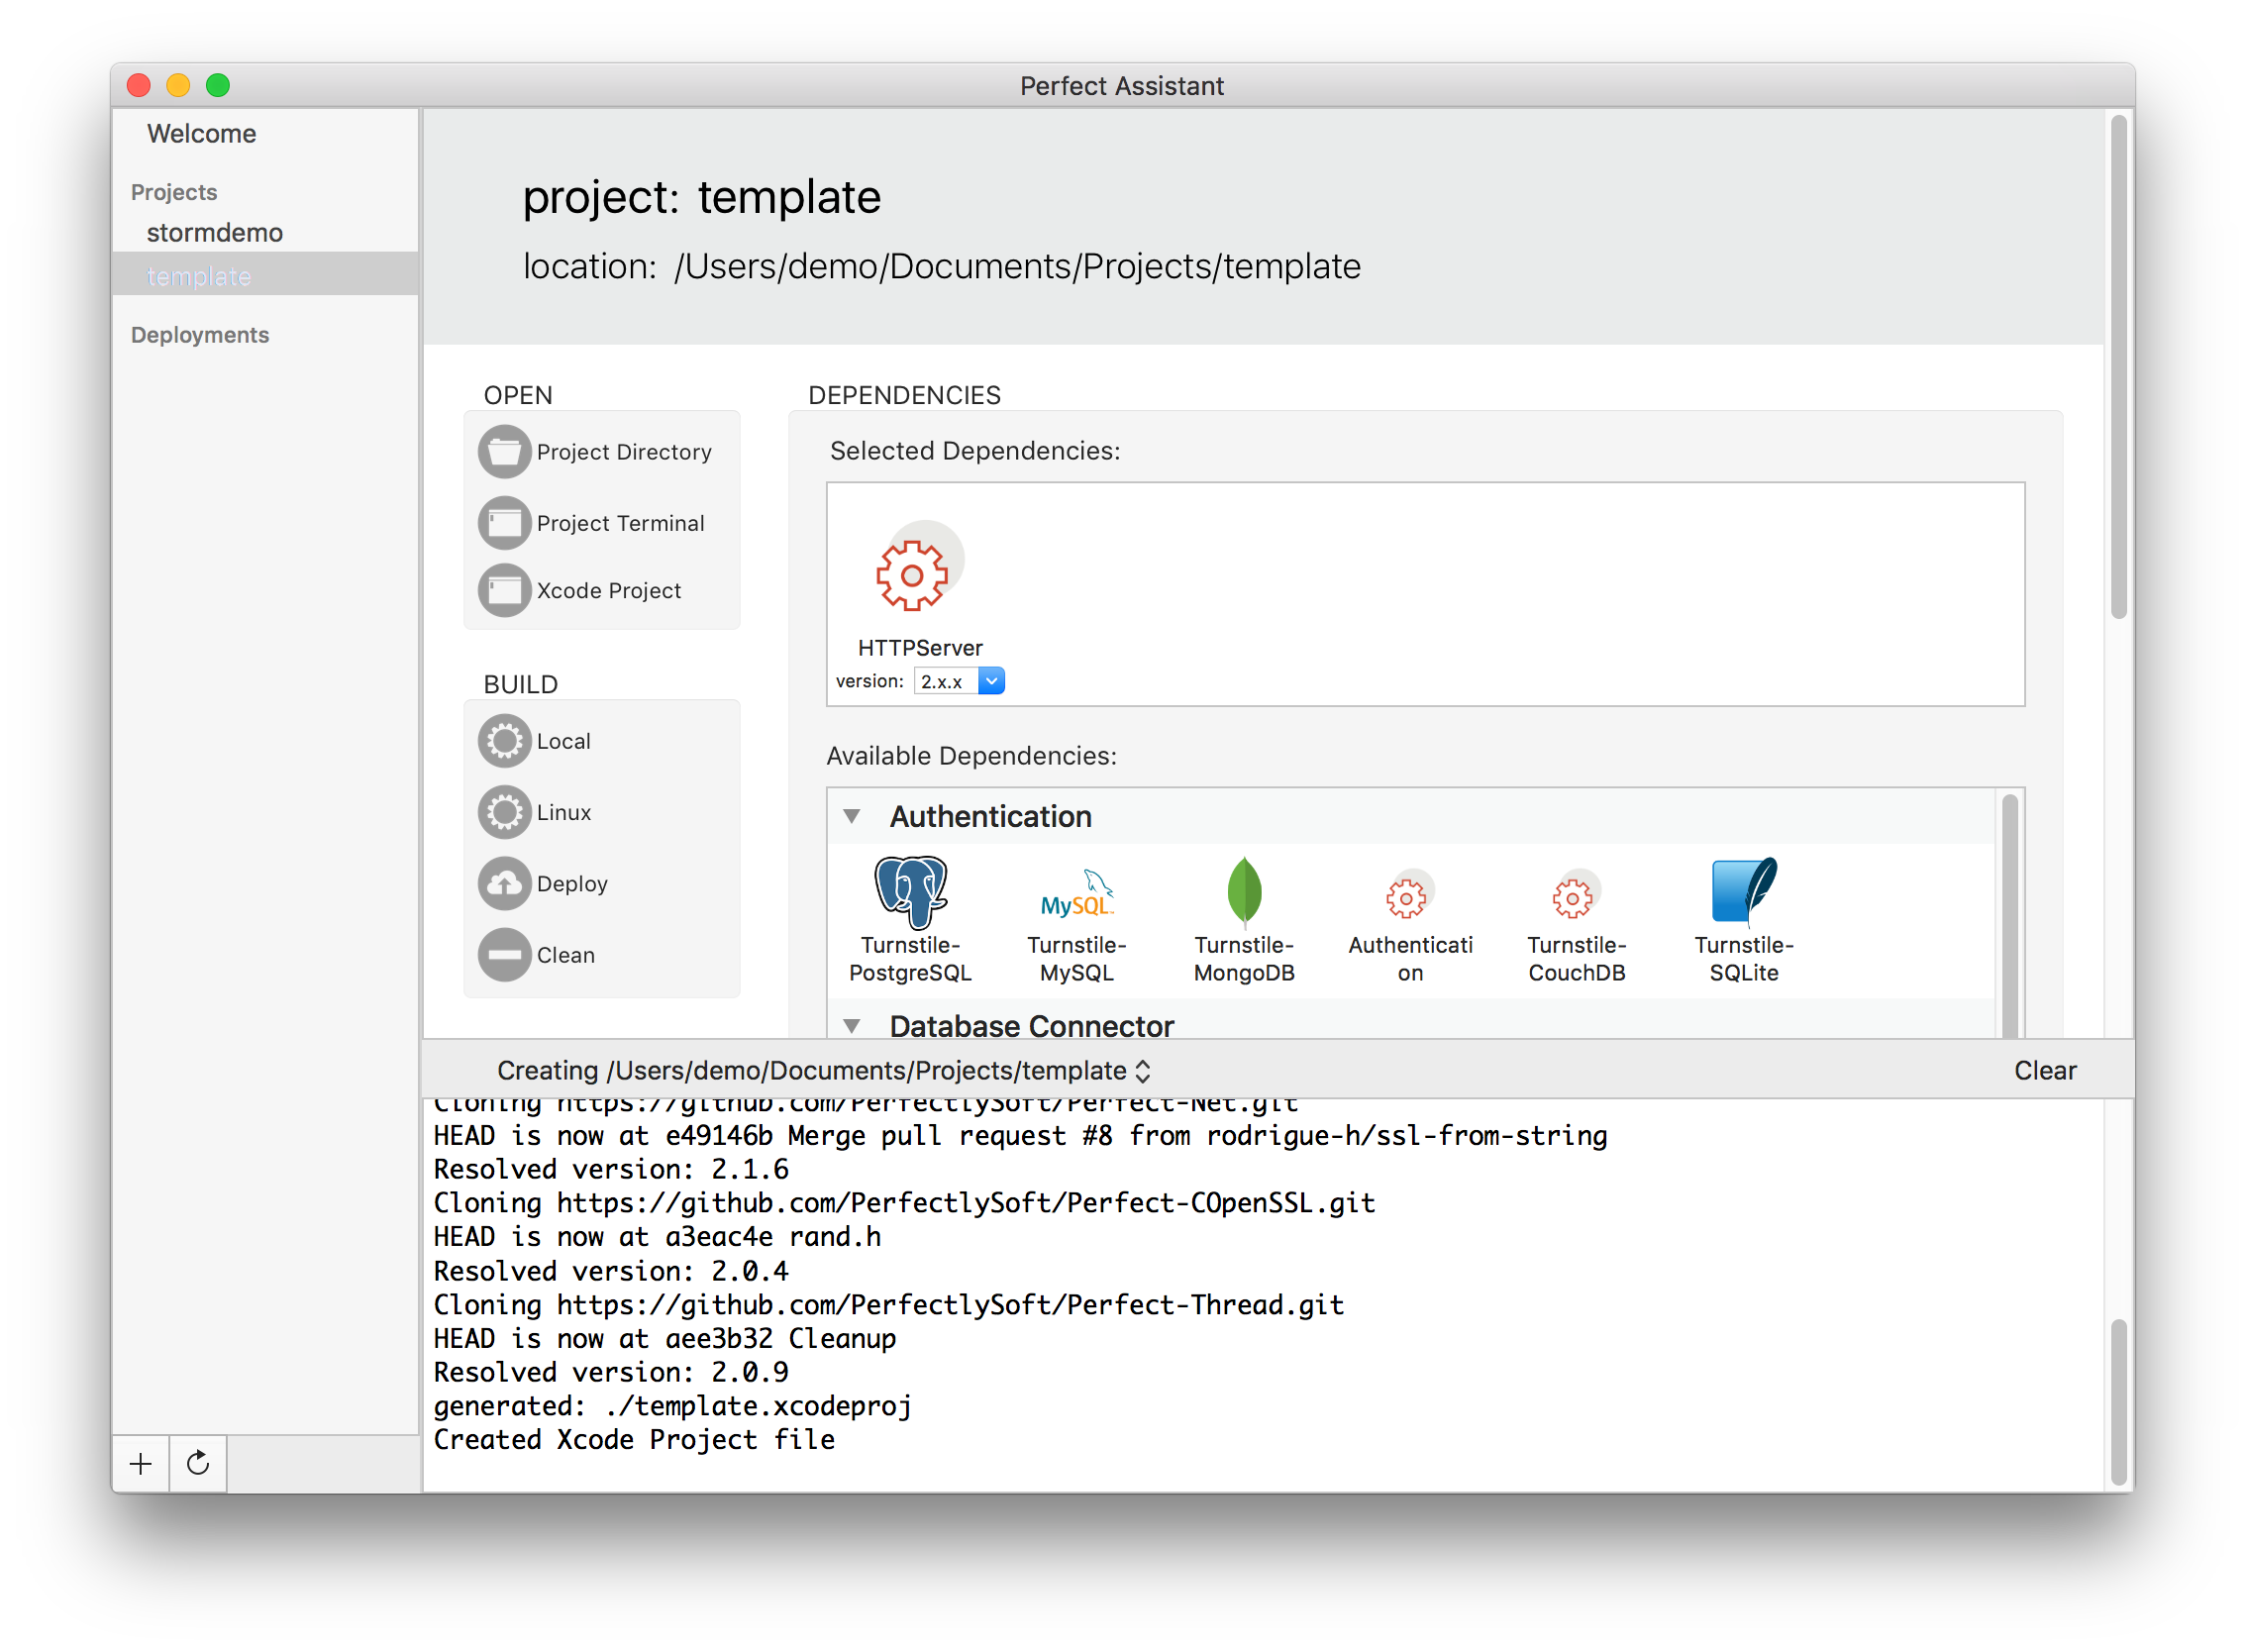
Task: Clear the console output log
Action: [x=2045, y=1071]
